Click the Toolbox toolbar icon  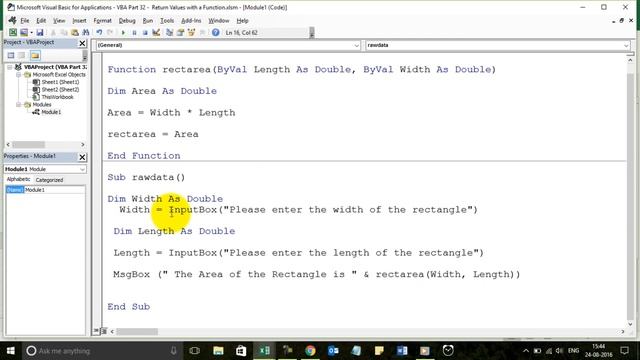202,32
